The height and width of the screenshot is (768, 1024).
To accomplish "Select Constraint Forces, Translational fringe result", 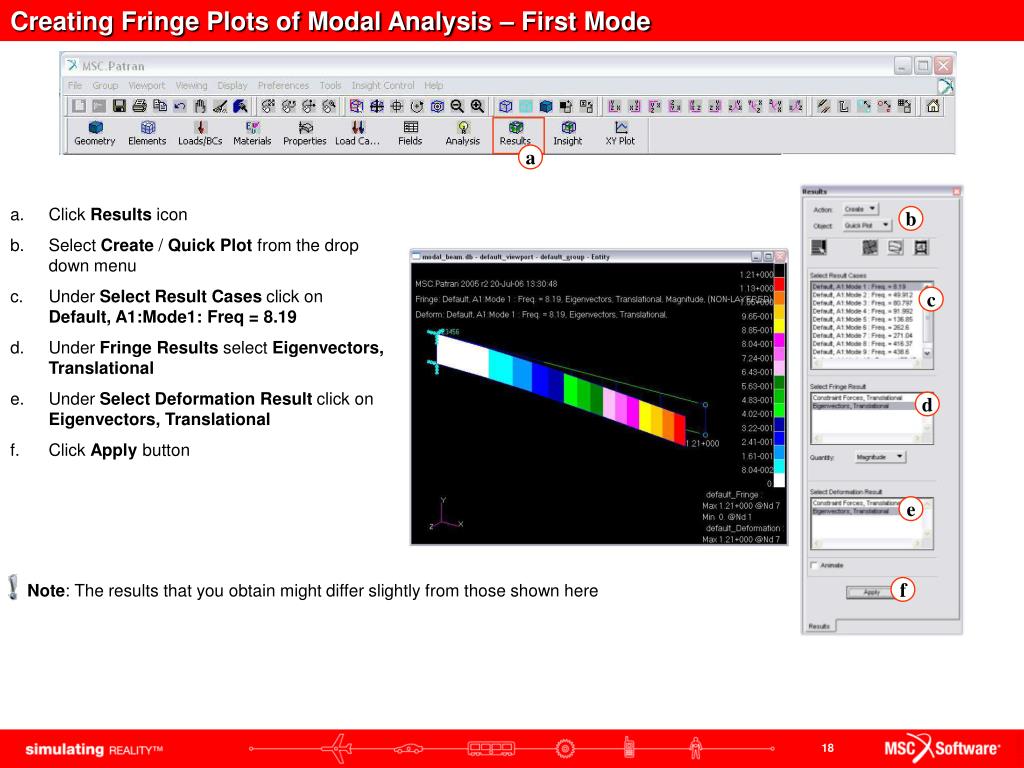I will [x=858, y=398].
